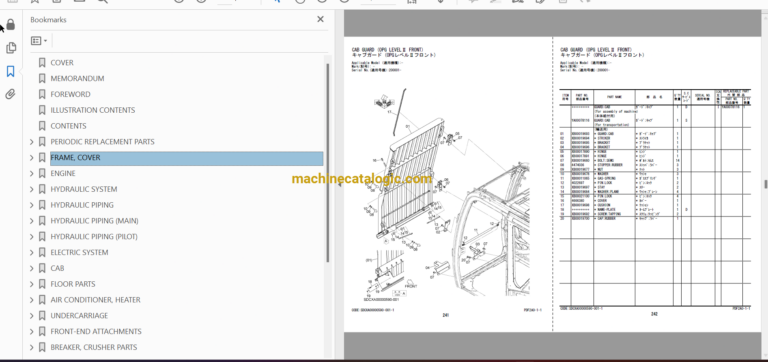This screenshot has height=362, width=768.
Task: Click page number 241 at page bottom
Action: pyautogui.click(x=446, y=315)
